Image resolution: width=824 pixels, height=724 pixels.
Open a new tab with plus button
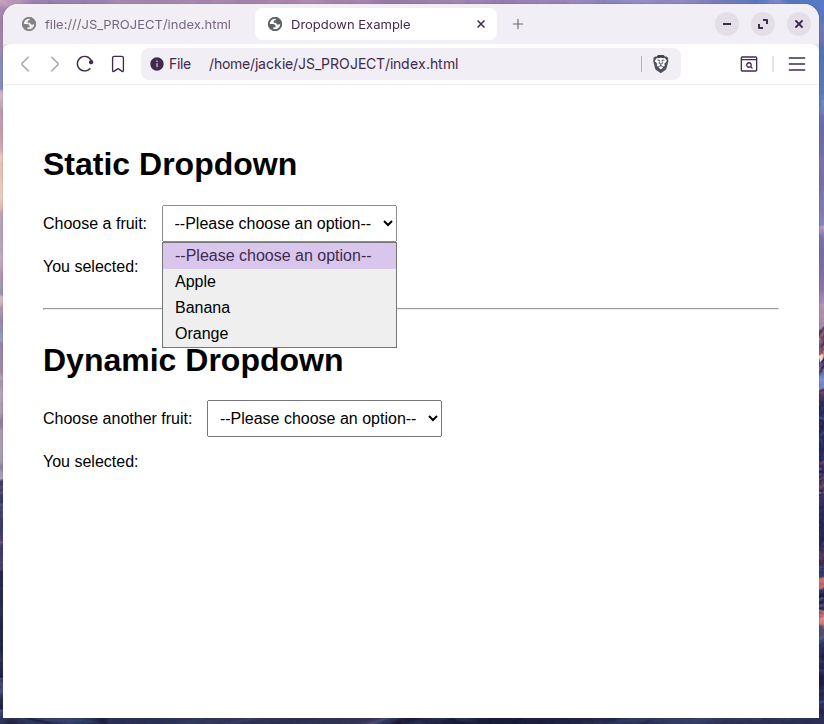518,24
